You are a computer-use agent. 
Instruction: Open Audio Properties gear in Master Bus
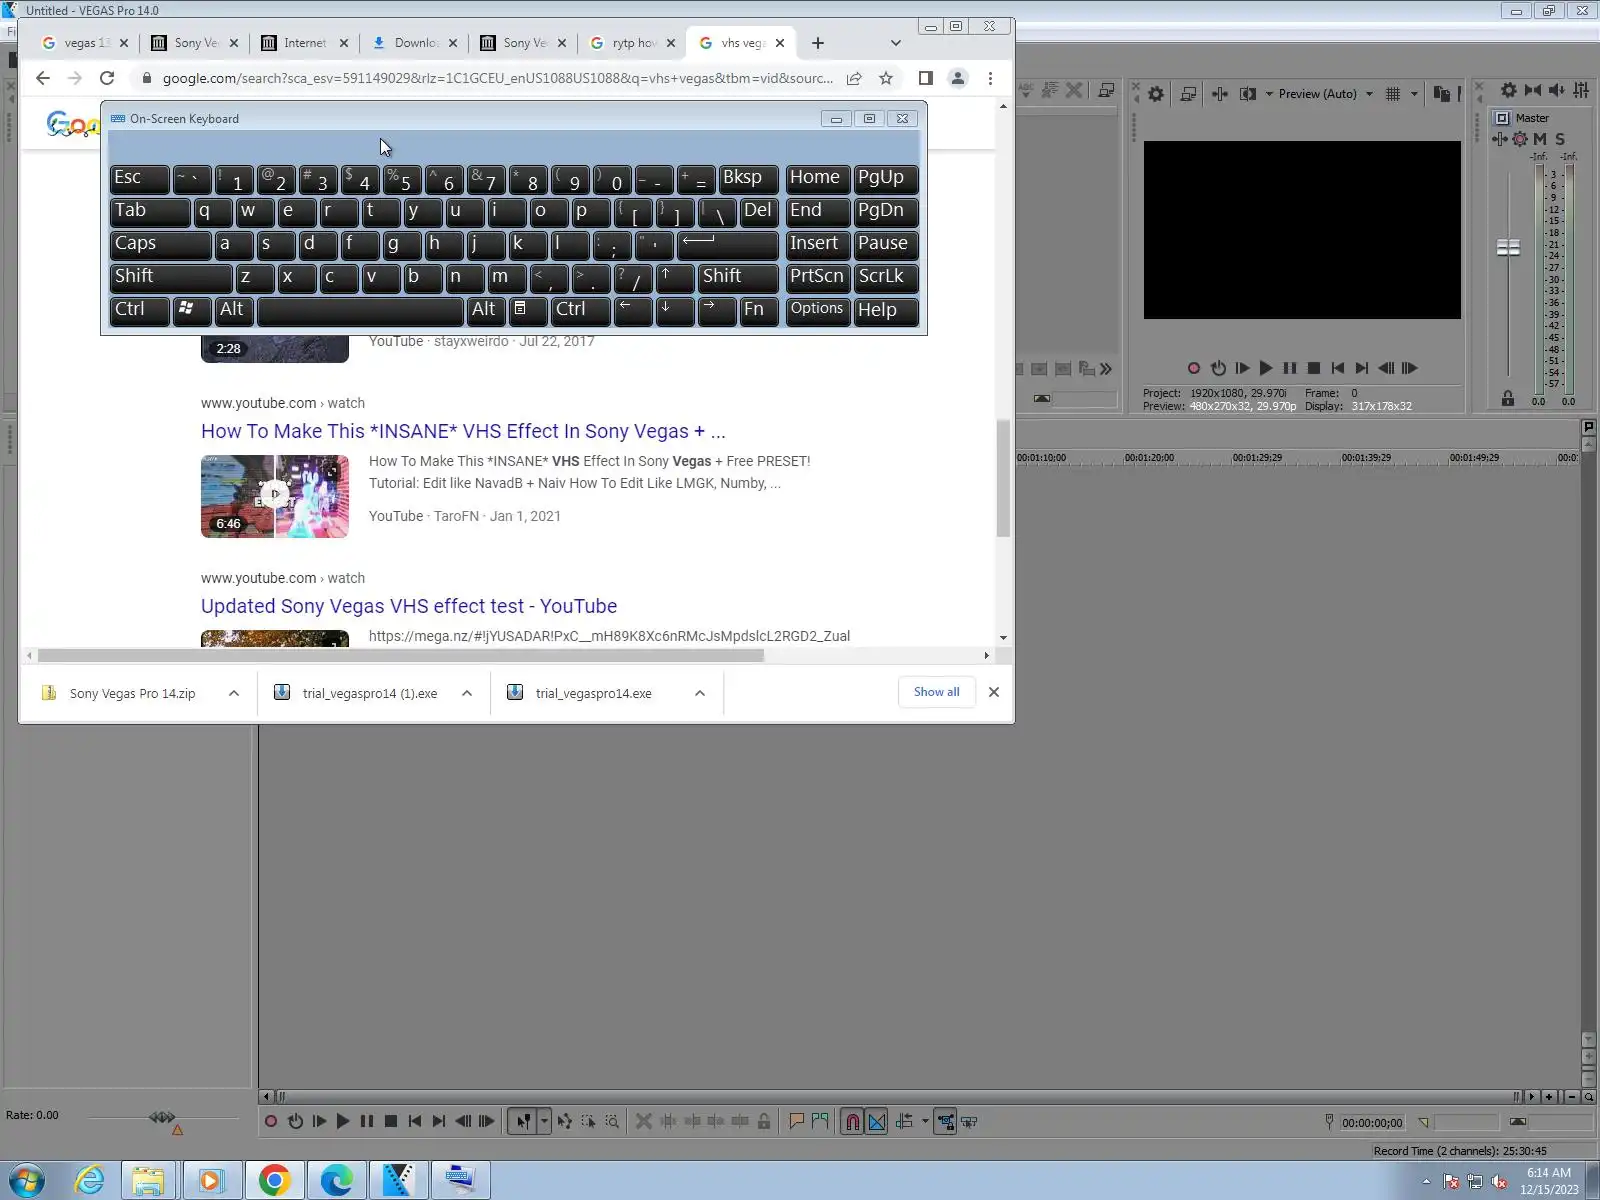pyautogui.click(x=1509, y=90)
